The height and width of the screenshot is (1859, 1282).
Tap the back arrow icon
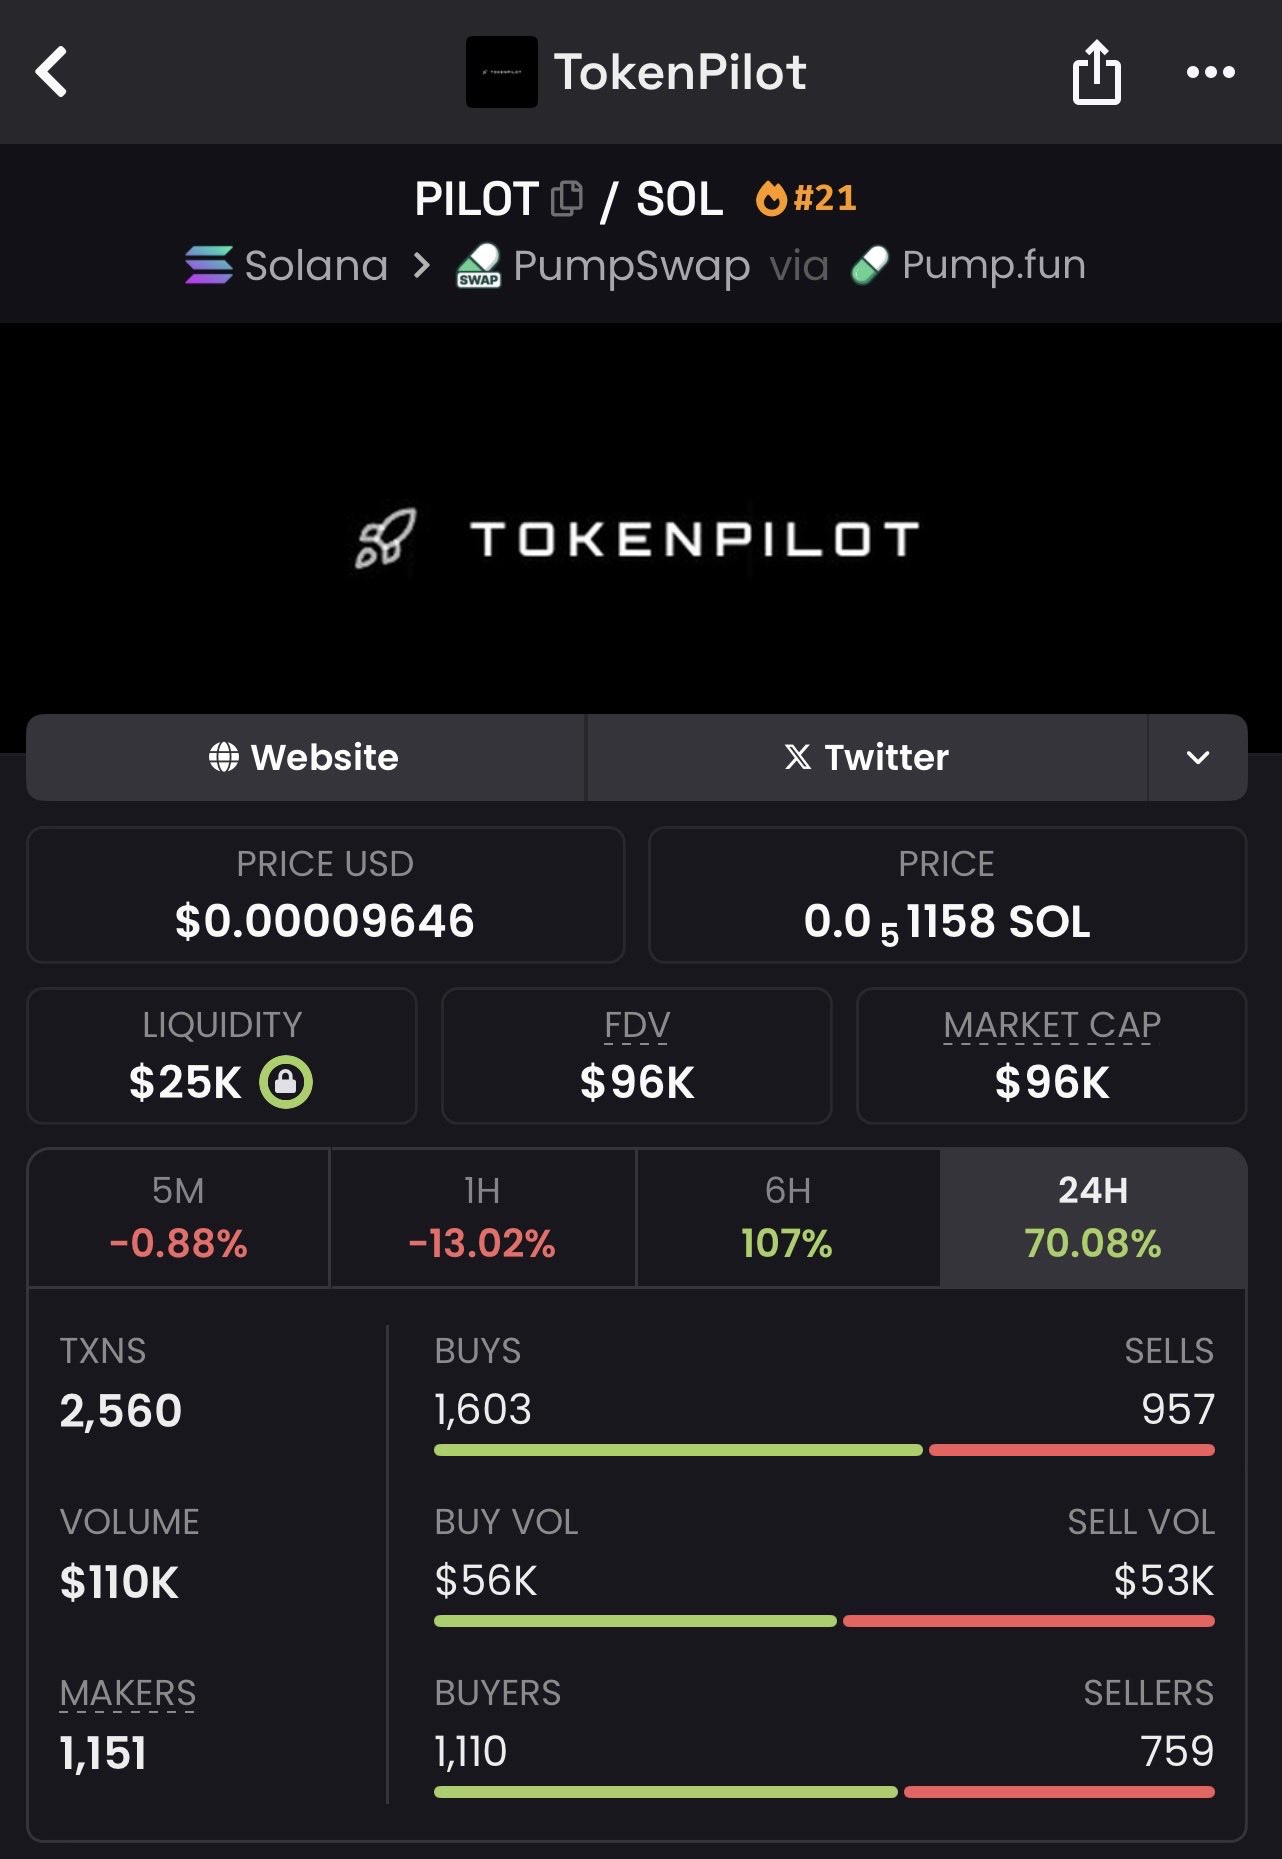52,72
